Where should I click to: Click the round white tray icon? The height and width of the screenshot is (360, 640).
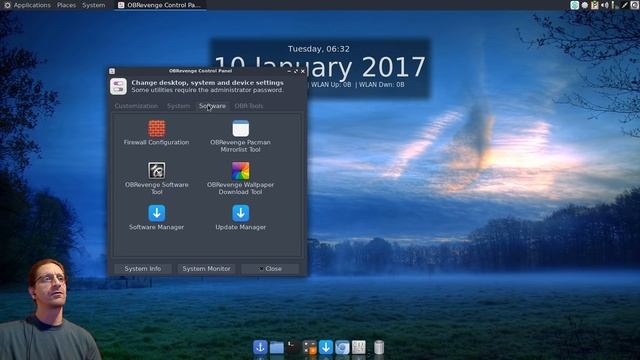pyautogui.click(x=584, y=5)
